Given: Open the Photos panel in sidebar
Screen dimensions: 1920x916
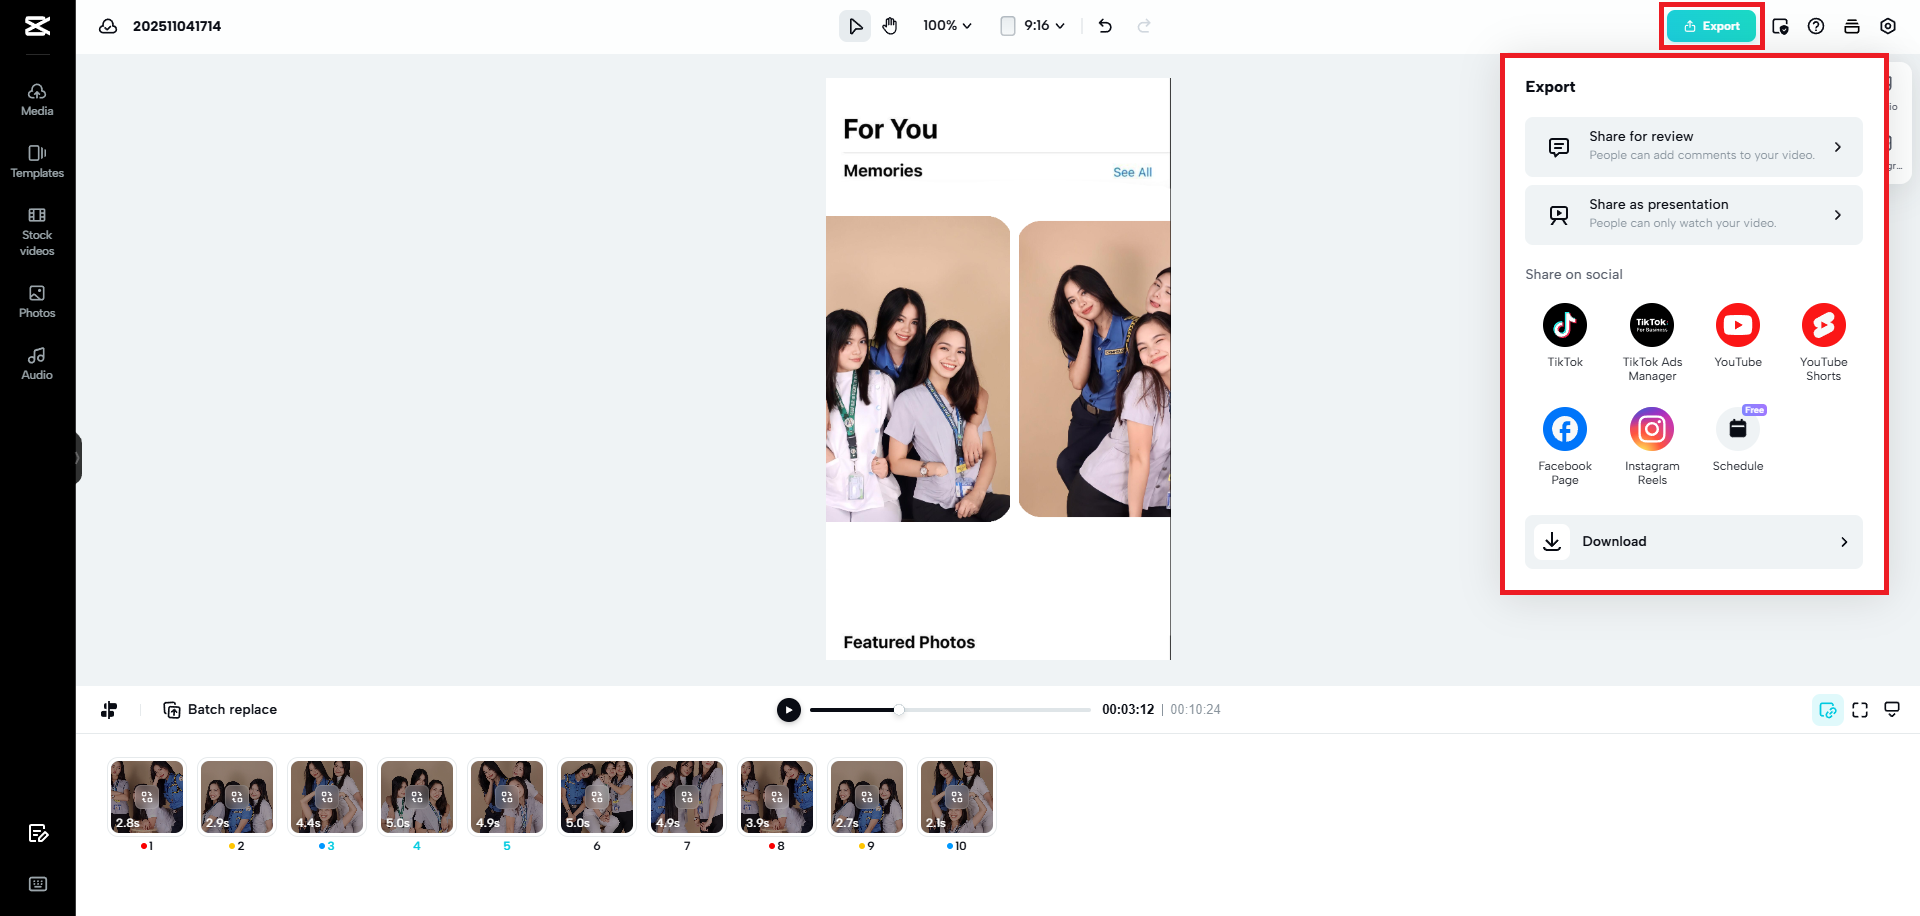Looking at the screenshot, I should click(x=37, y=300).
